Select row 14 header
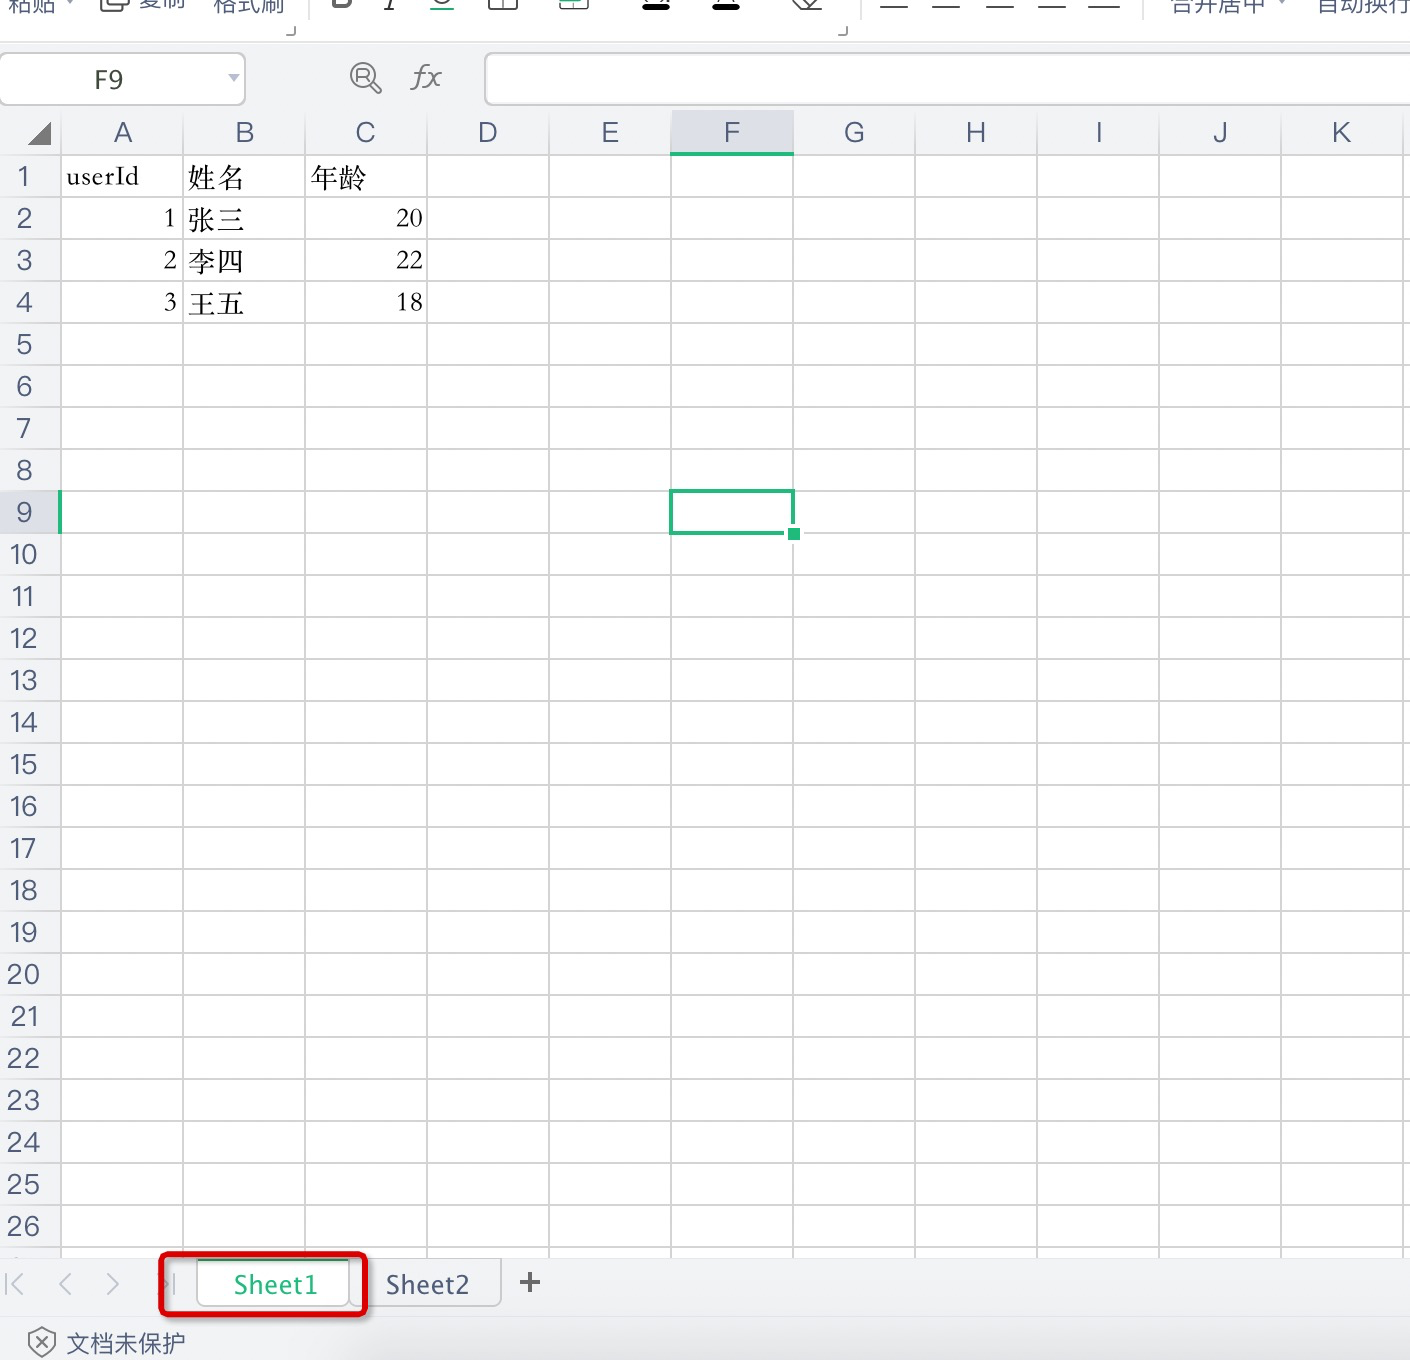The image size is (1410, 1360). [30, 723]
